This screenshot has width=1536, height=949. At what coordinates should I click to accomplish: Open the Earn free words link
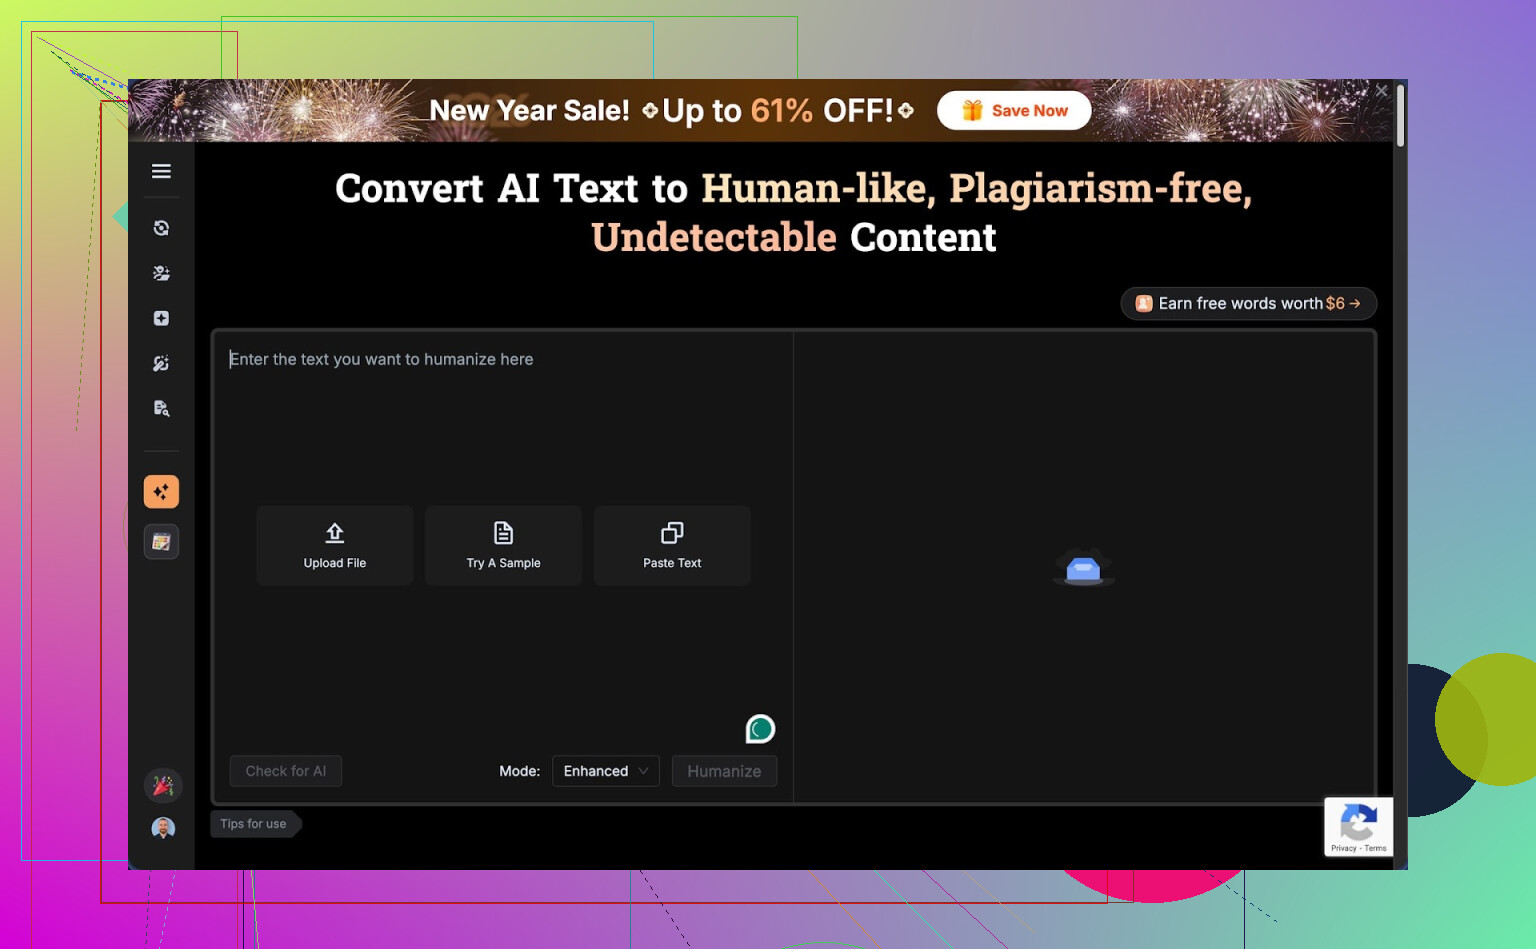[x=1248, y=303]
